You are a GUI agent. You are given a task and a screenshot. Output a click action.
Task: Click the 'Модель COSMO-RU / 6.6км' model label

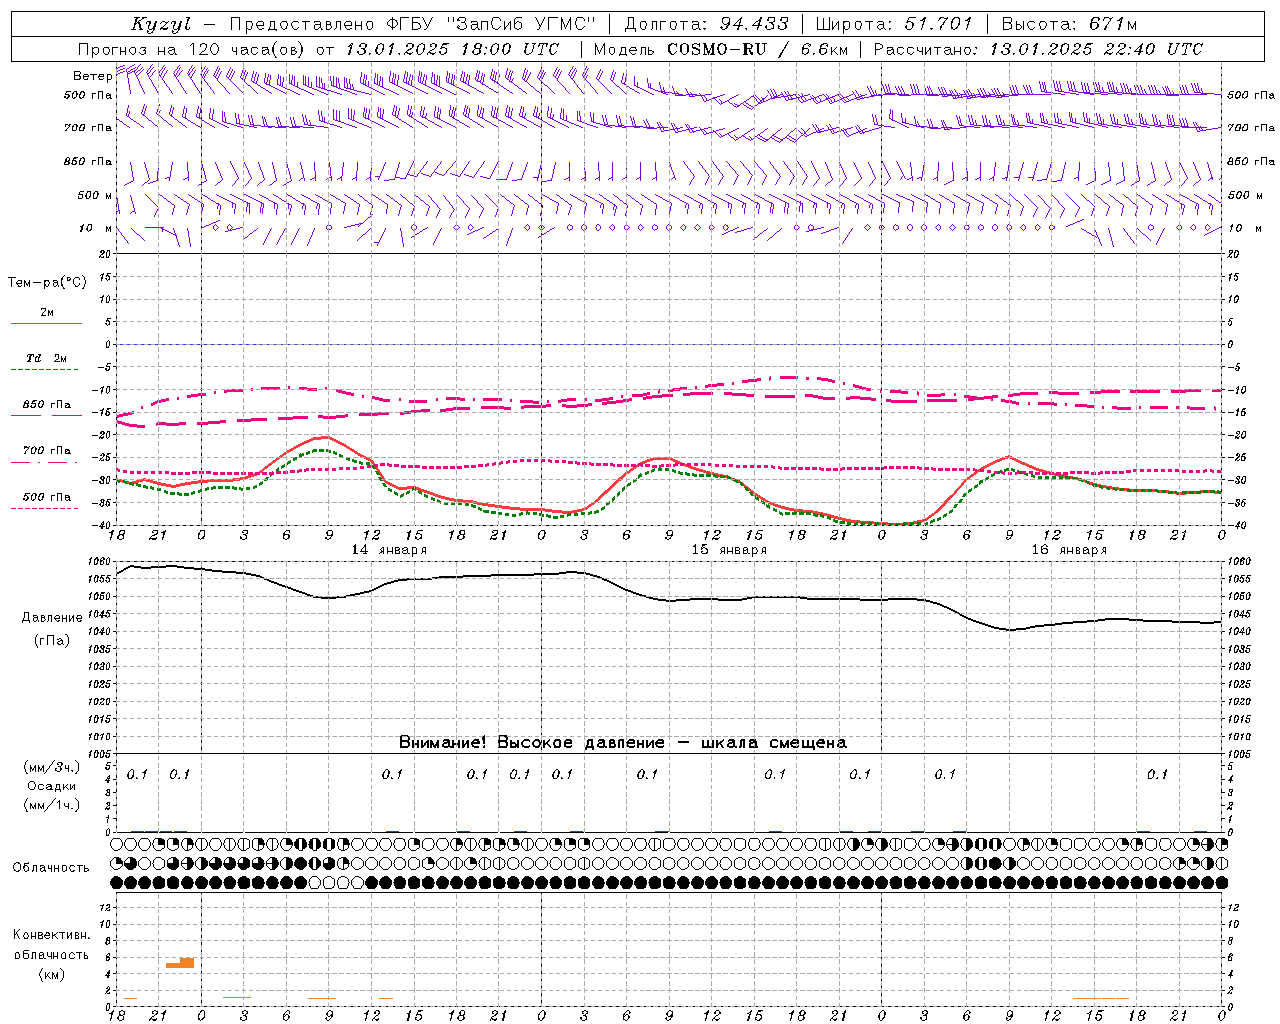coord(720,49)
